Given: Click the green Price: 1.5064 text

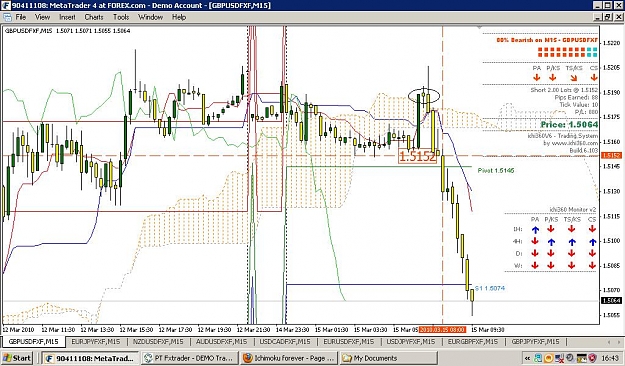Looking at the screenshot, I should [x=569, y=125].
